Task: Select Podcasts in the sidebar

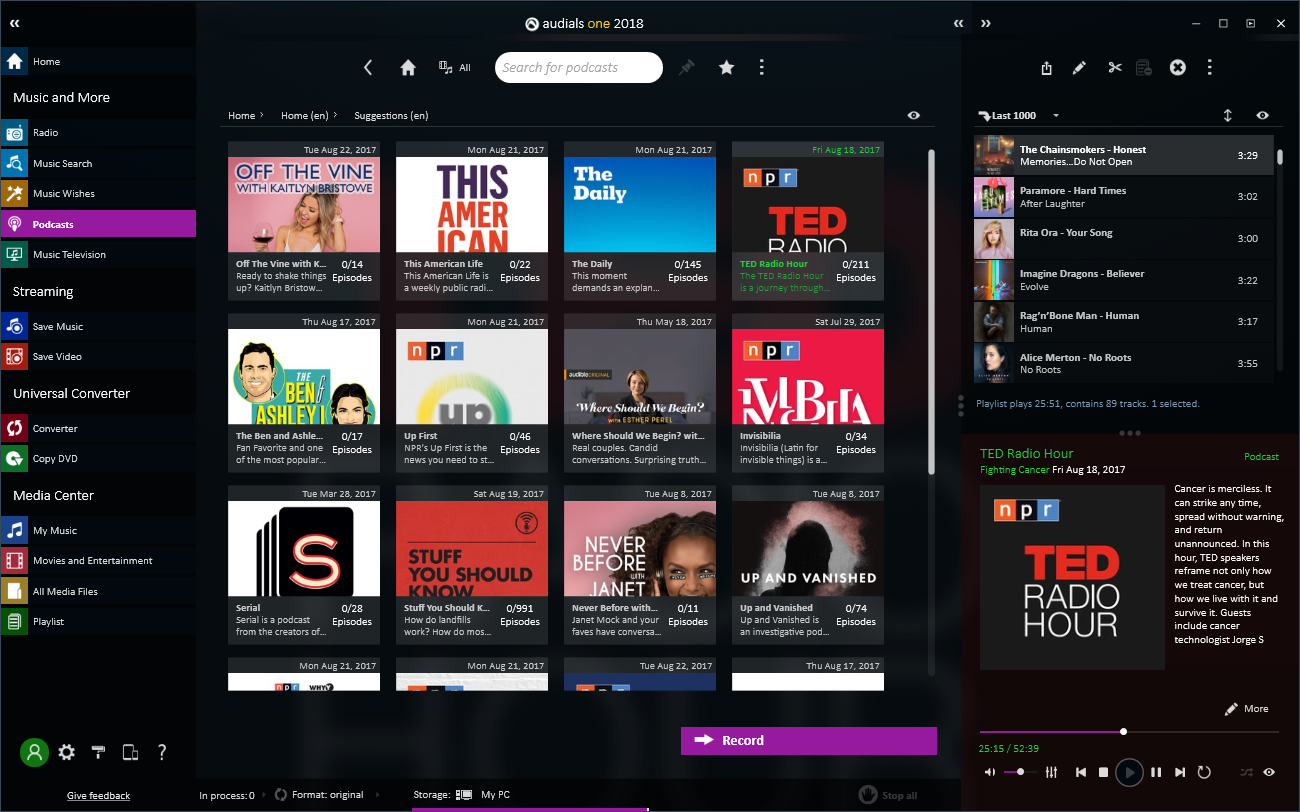Action: point(98,224)
